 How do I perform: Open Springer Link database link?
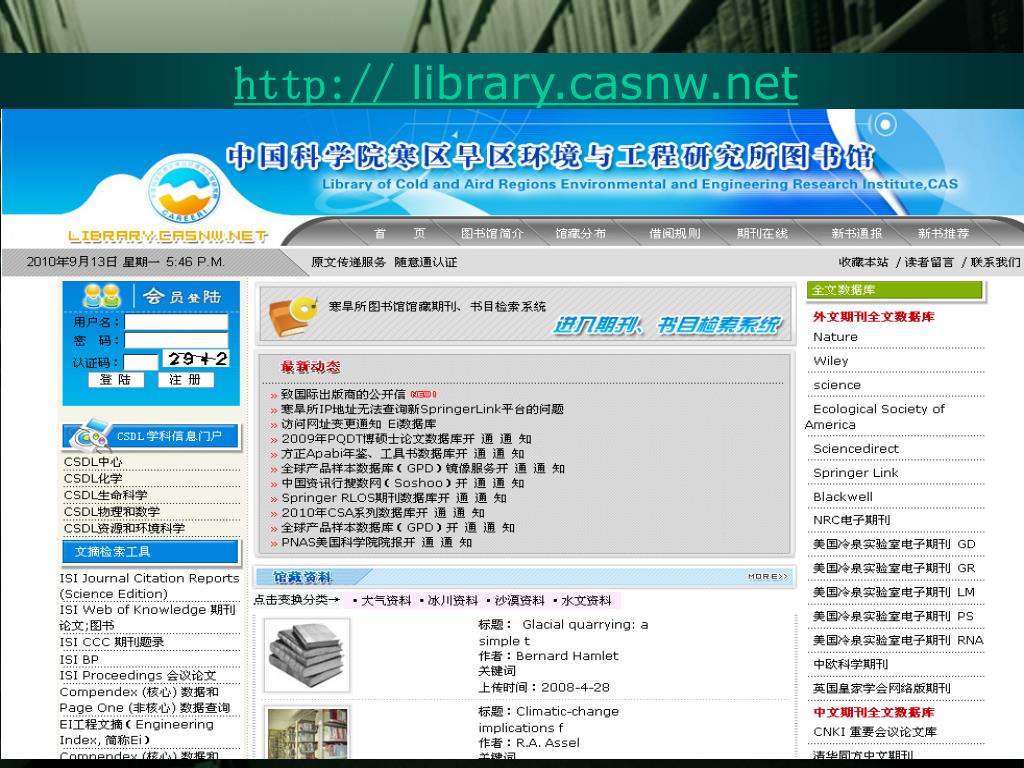856,473
